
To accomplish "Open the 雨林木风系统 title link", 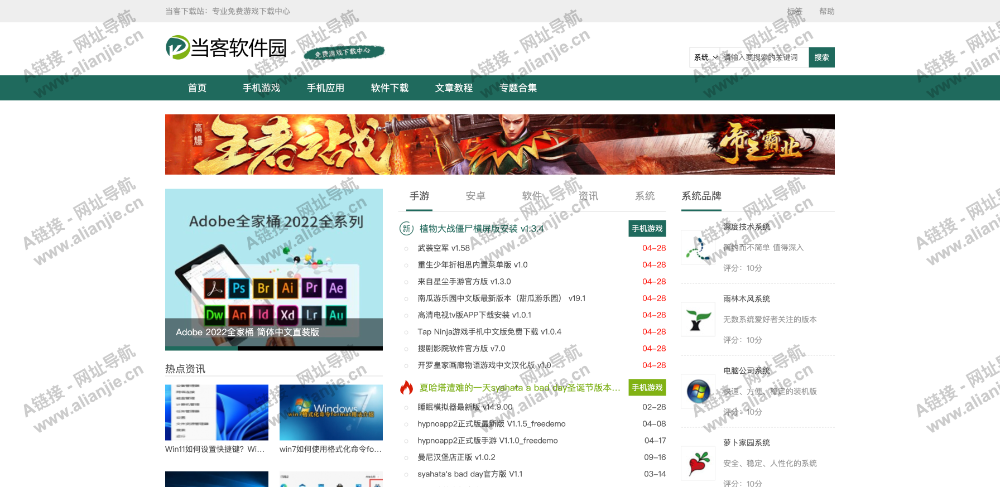I will tap(747, 298).
